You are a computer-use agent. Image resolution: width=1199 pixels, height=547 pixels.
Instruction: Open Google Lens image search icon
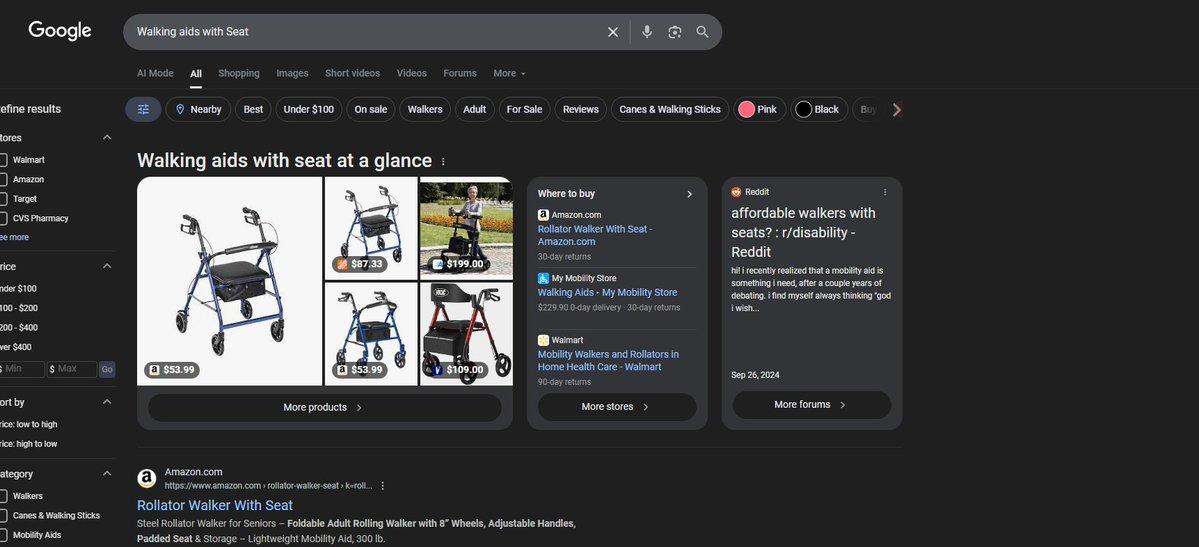(674, 32)
